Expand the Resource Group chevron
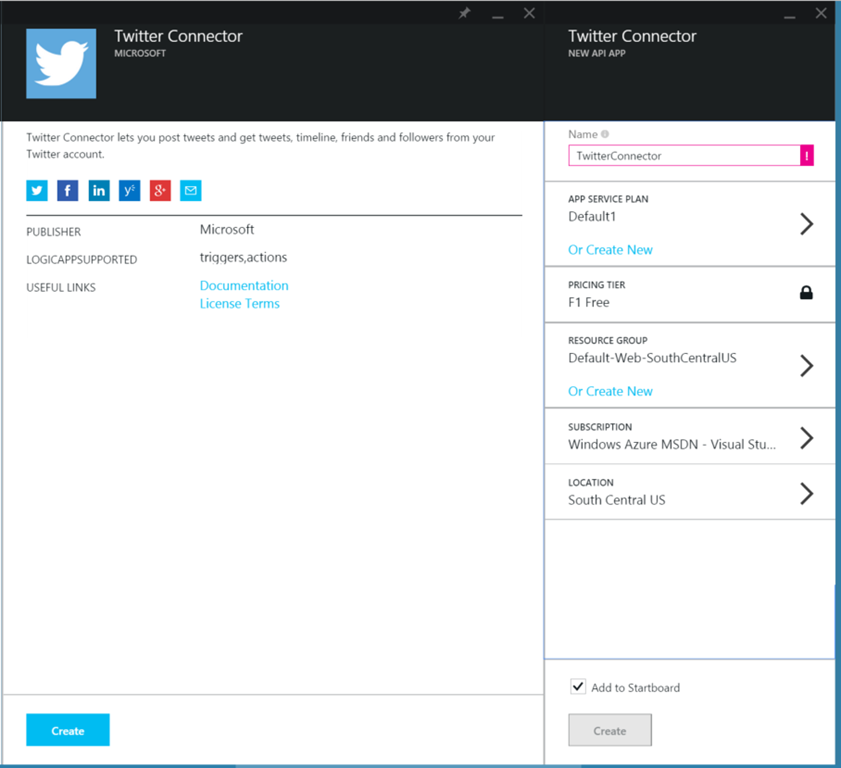Image resolution: width=841 pixels, height=768 pixels. coord(807,365)
